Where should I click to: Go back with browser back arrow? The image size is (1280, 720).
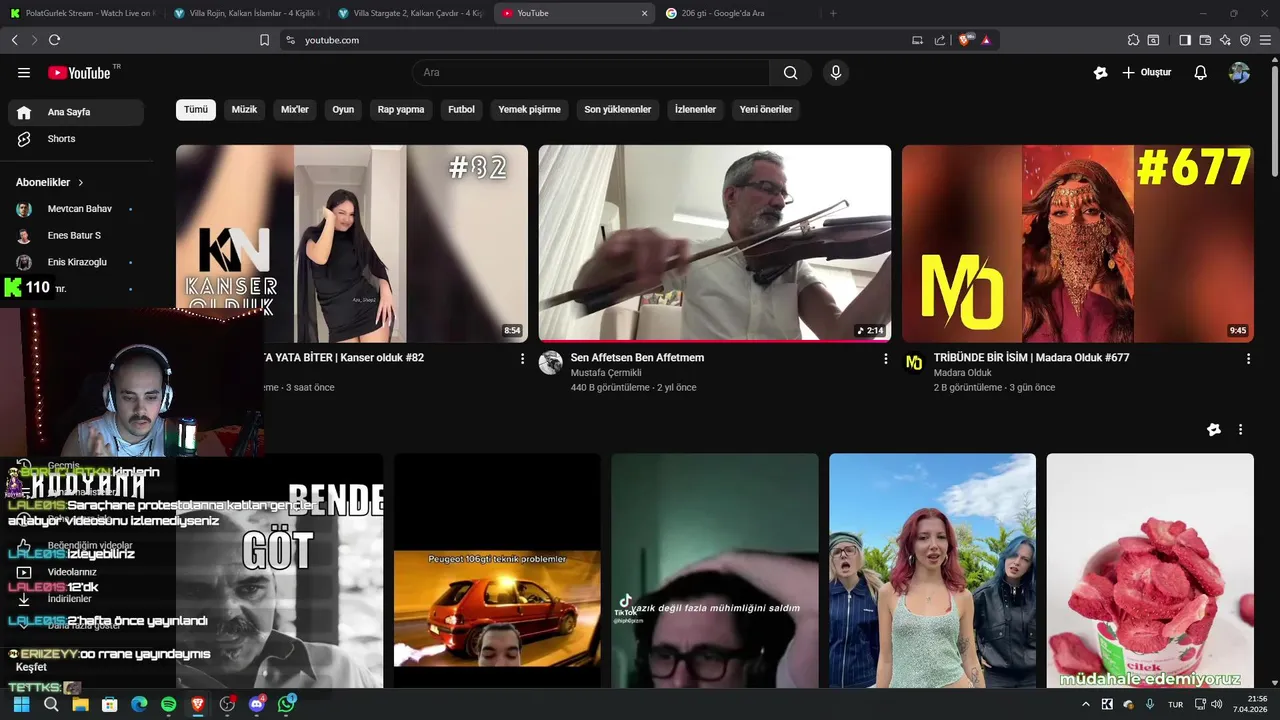click(x=15, y=40)
